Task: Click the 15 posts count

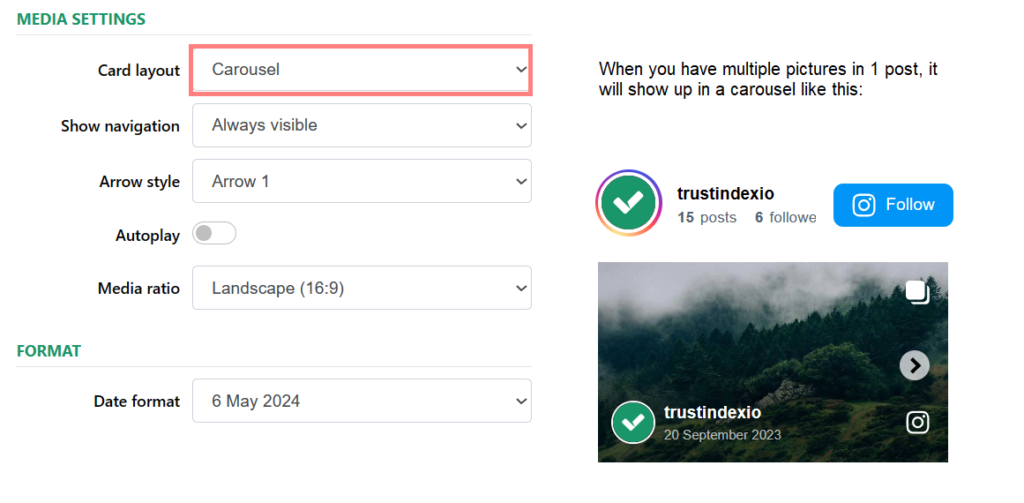Action: [x=706, y=217]
